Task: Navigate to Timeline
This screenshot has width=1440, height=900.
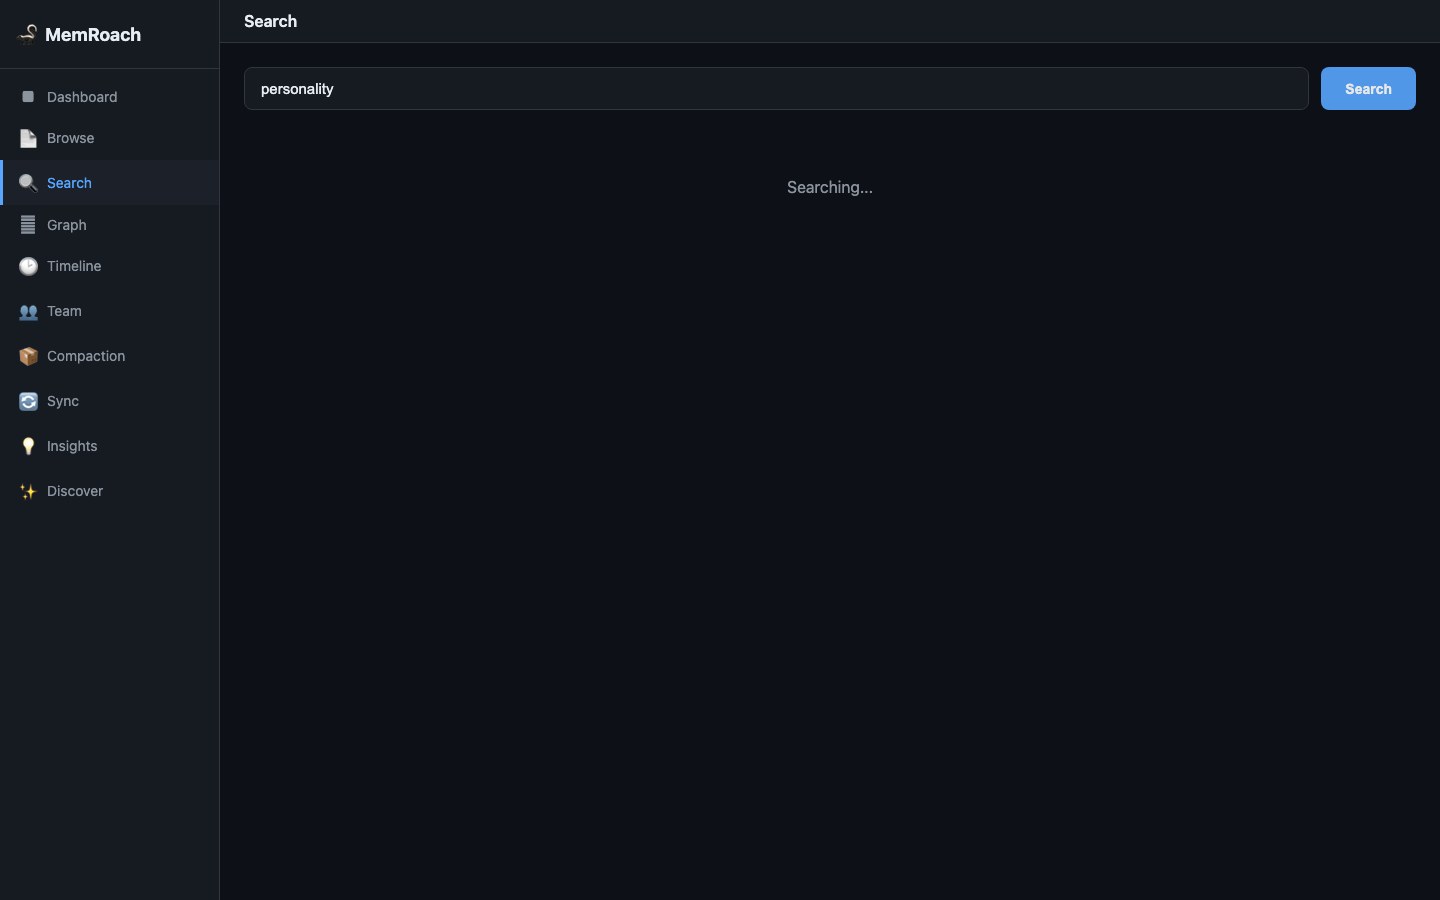Action: (110, 266)
